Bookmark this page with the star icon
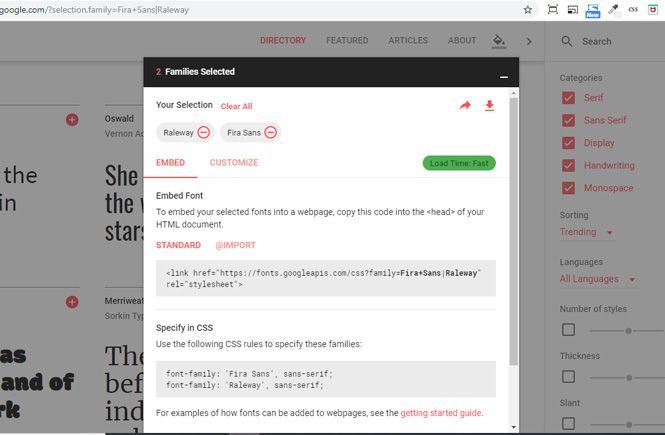 click(x=528, y=10)
